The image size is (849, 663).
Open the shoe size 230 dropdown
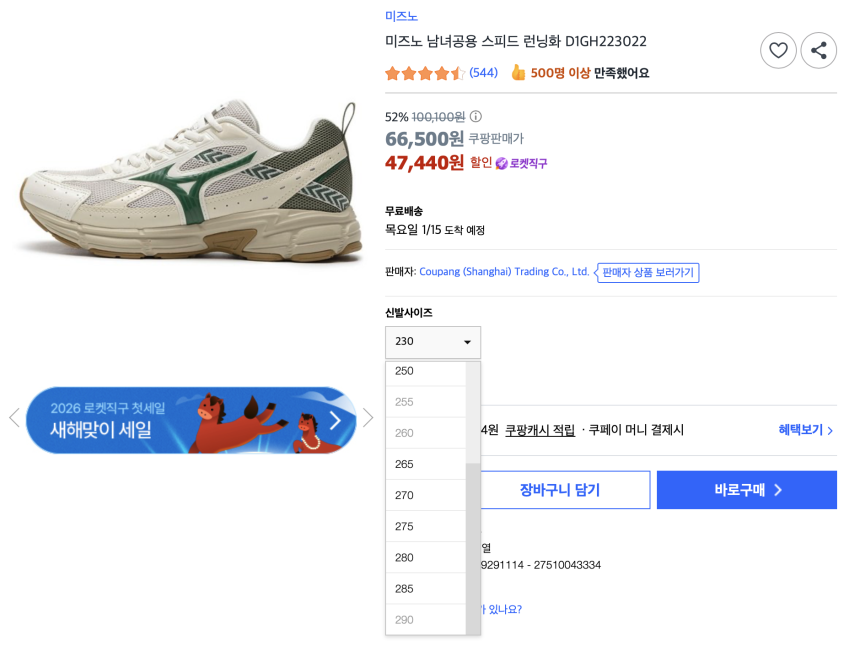coord(433,342)
